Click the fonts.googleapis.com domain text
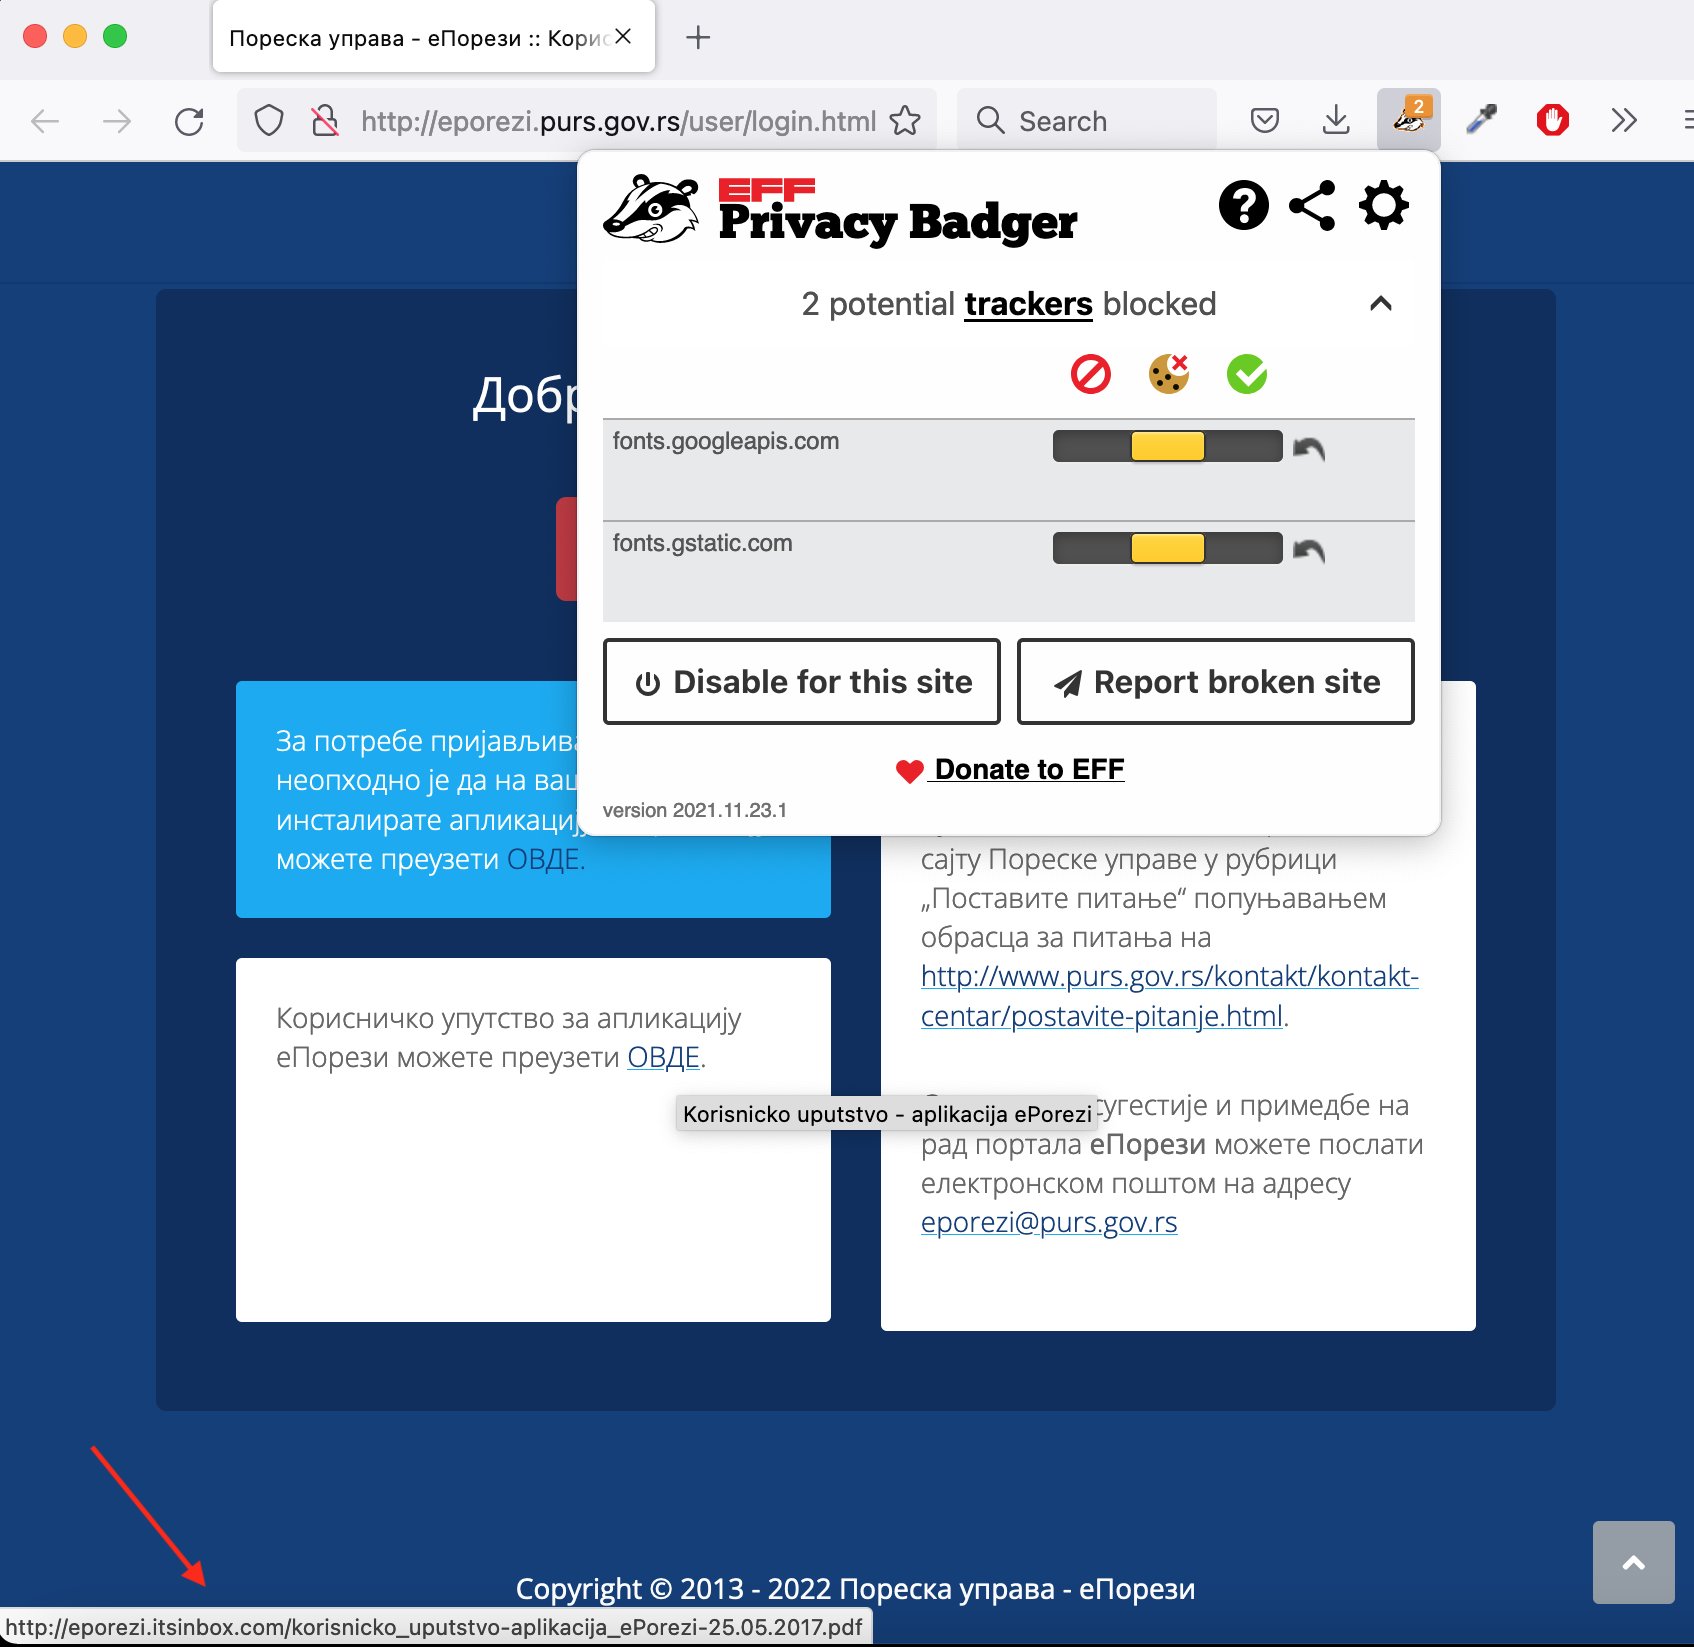1694x1647 pixels. click(726, 441)
